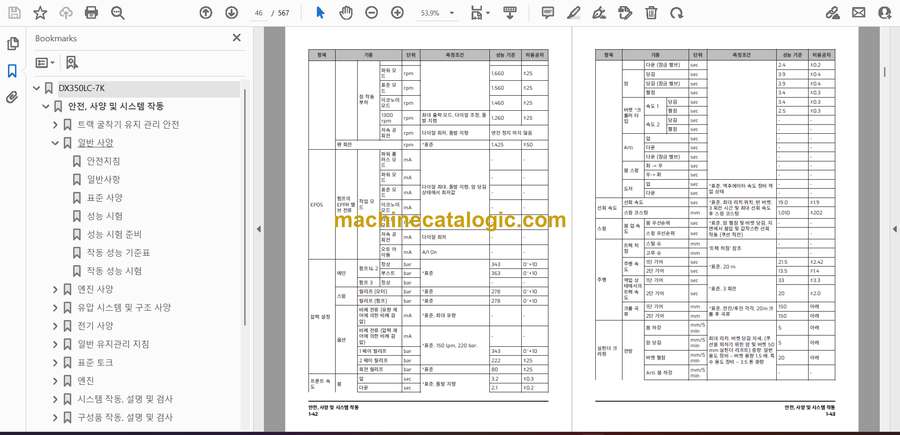The image size is (900, 435).
Task: Click the Save file icon
Action: (x=14, y=13)
